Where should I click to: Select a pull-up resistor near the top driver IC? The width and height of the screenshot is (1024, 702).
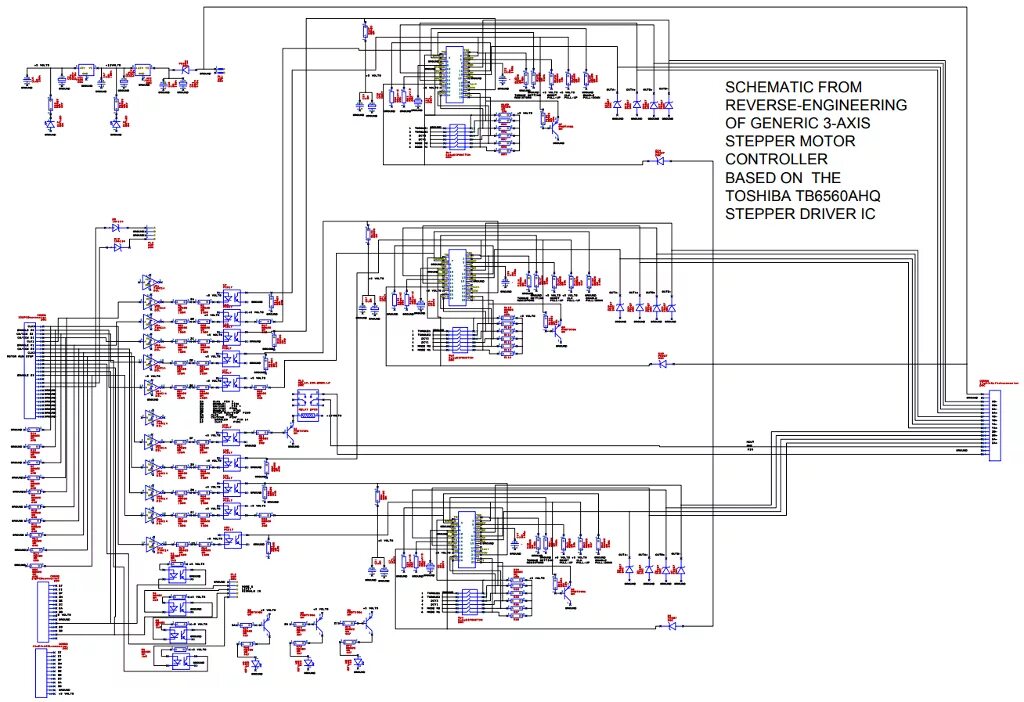point(552,78)
